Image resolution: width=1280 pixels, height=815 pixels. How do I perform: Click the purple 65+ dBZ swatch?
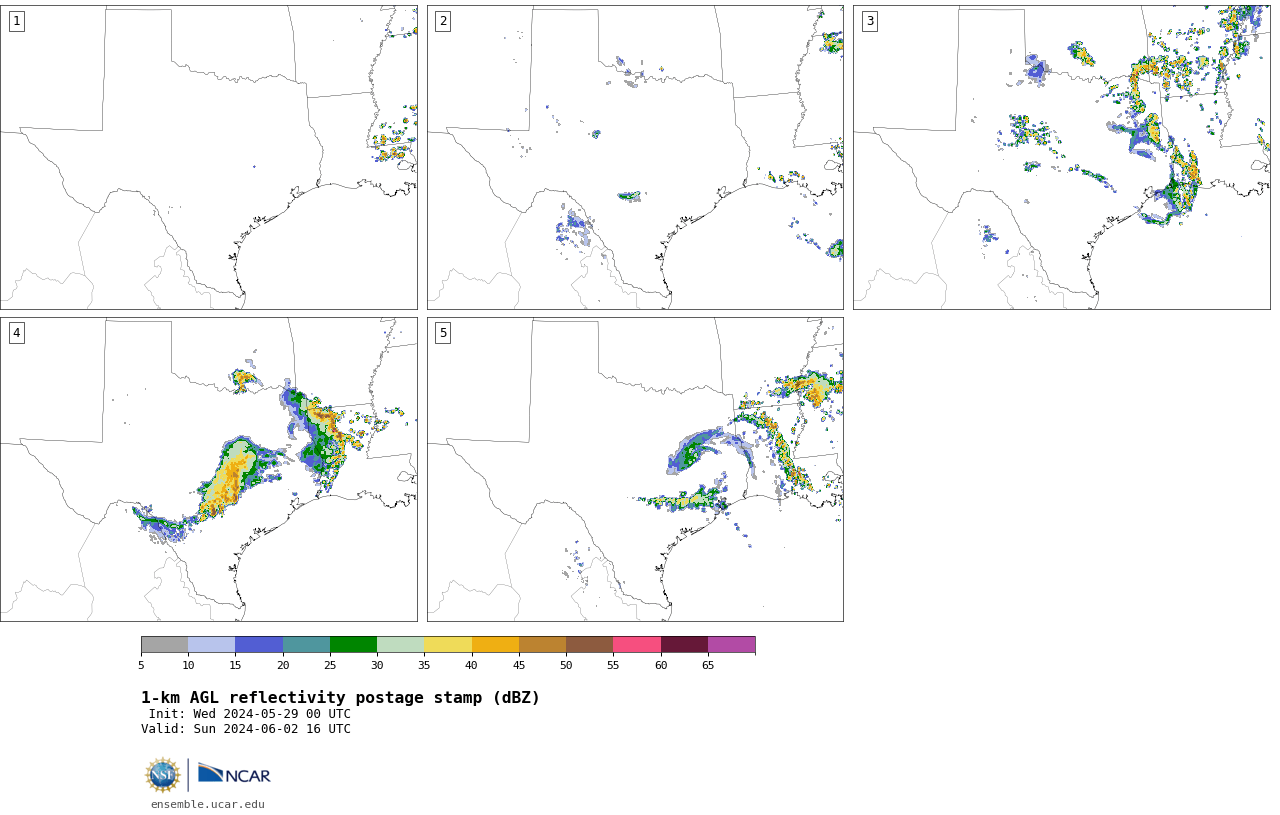pos(732,645)
